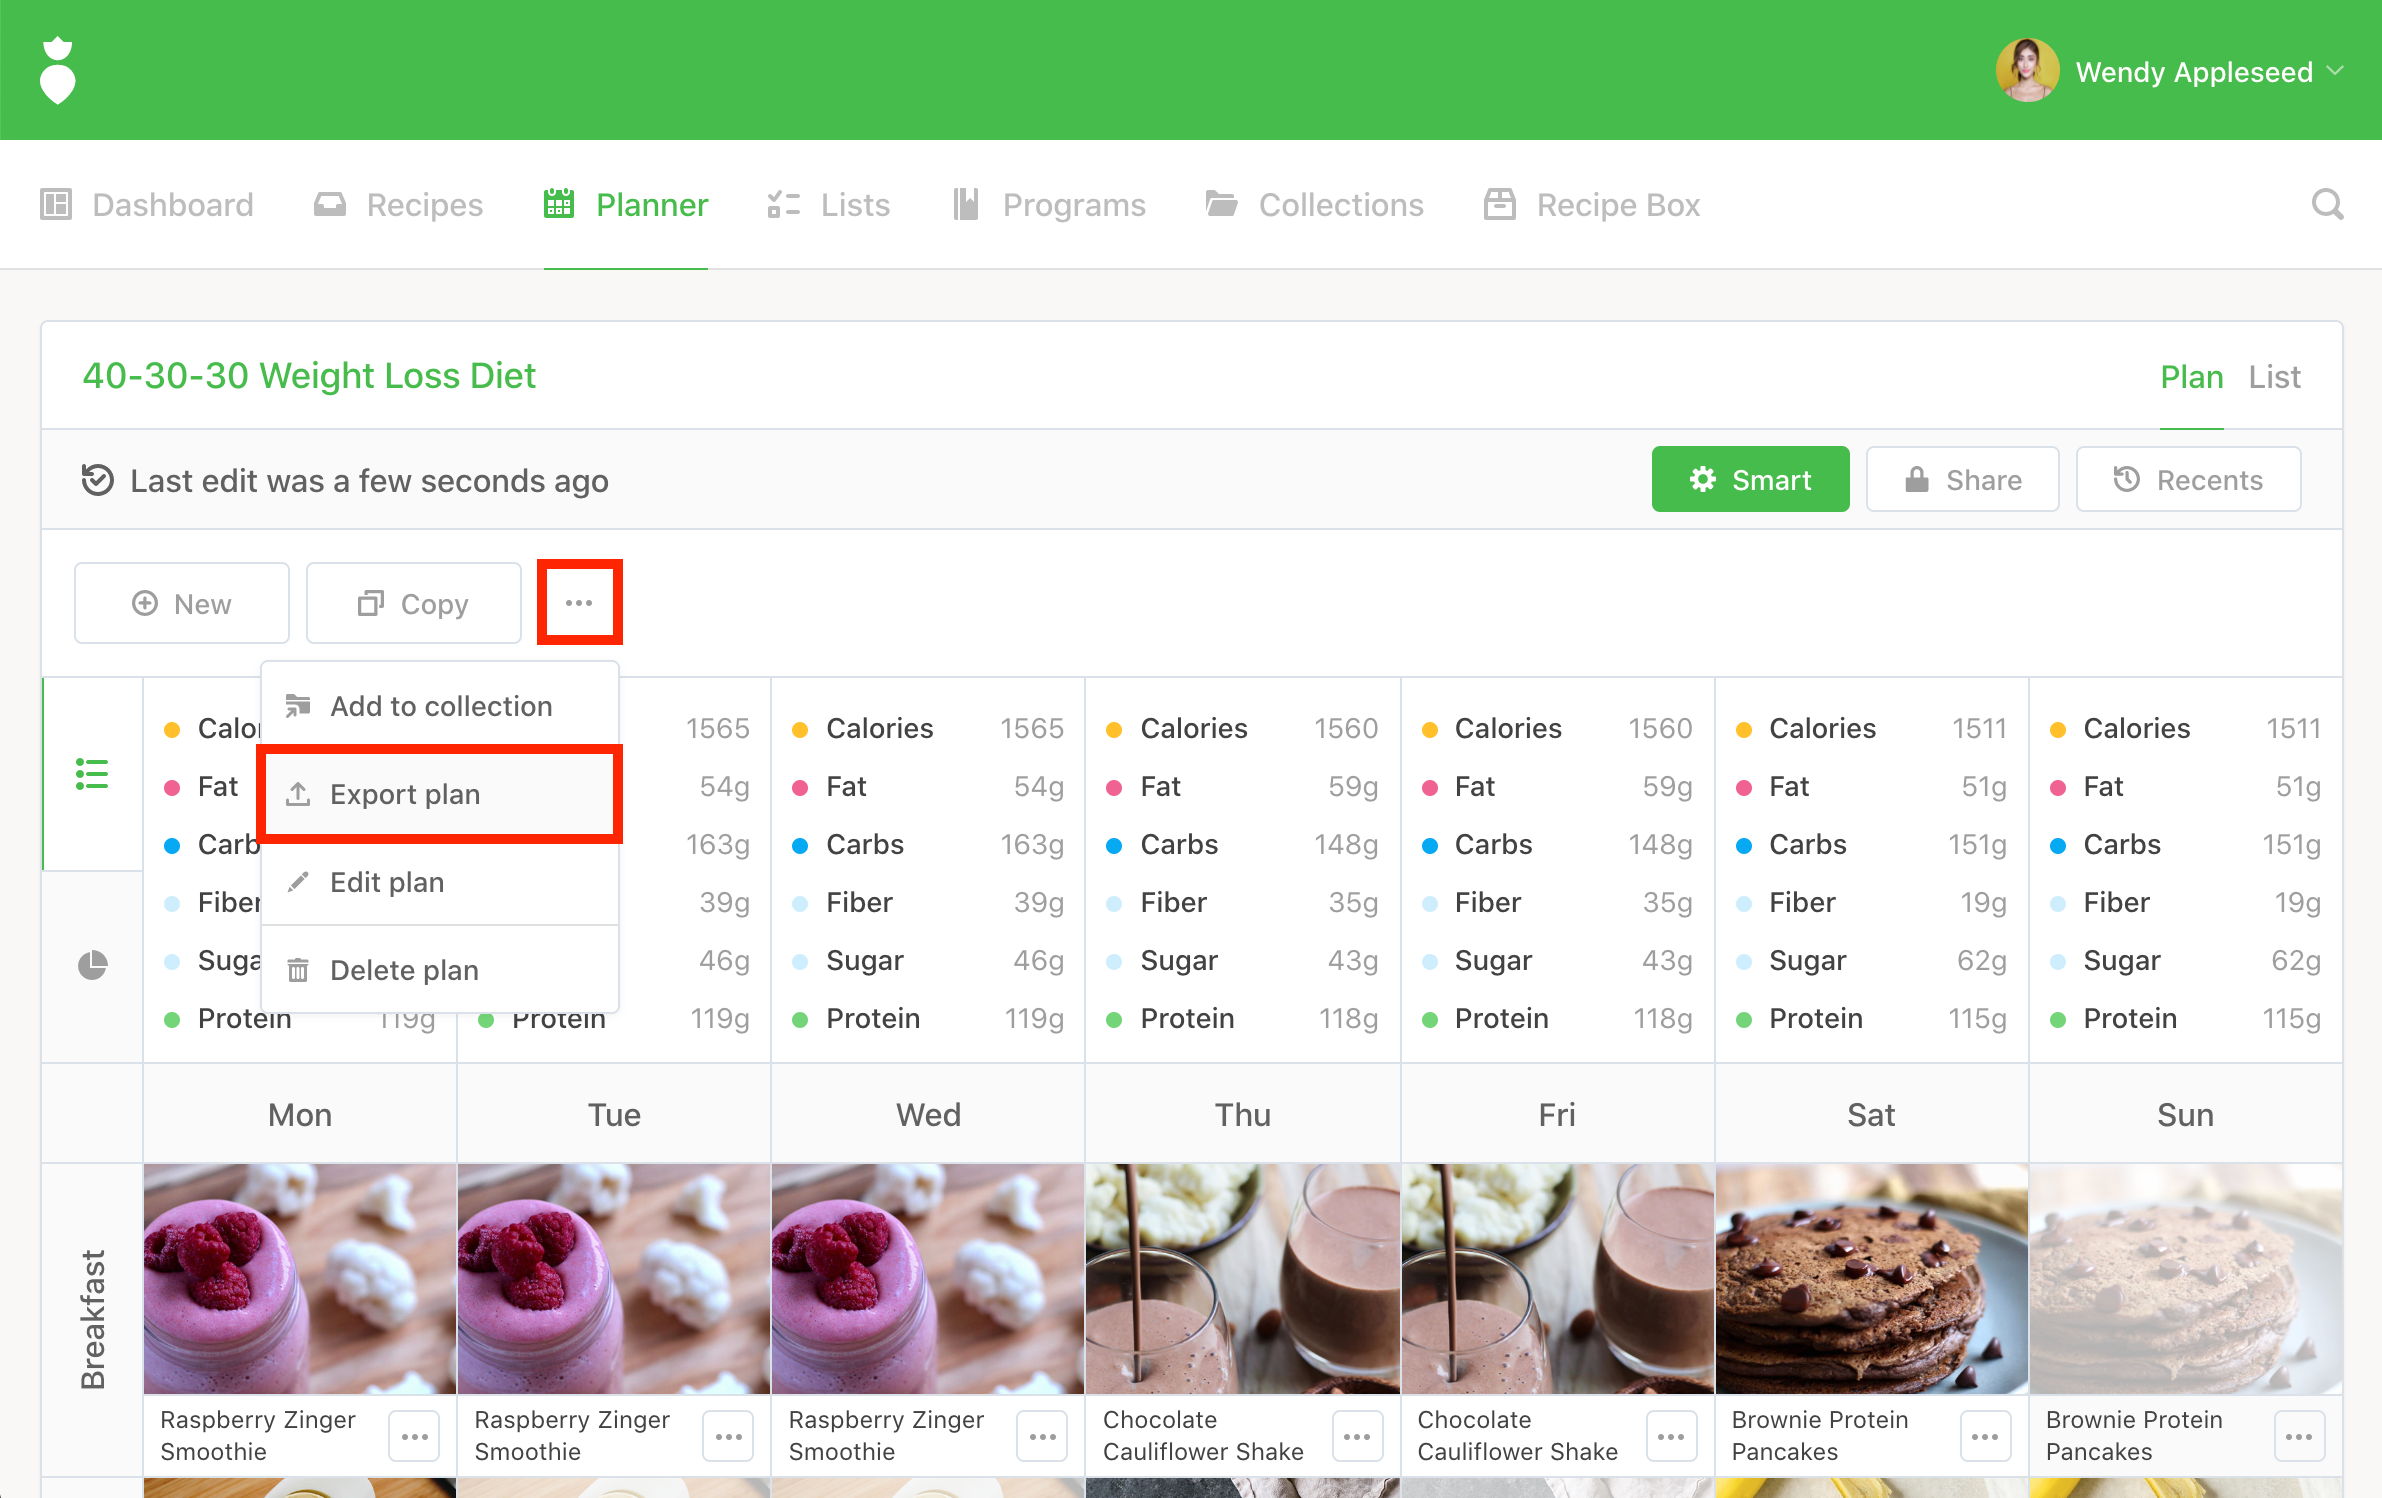
Task: Click the history icon beside Last edit
Action: (x=97, y=480)
